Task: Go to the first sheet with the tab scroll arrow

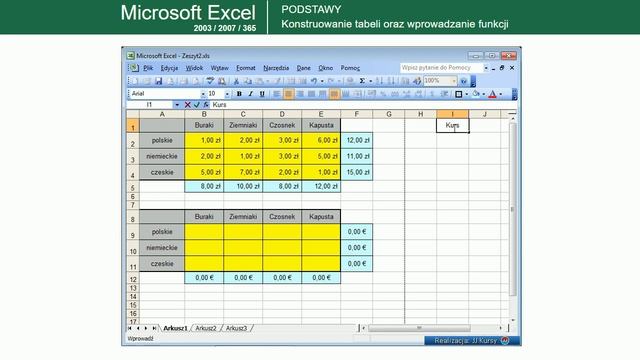Action: pos(130,328)
